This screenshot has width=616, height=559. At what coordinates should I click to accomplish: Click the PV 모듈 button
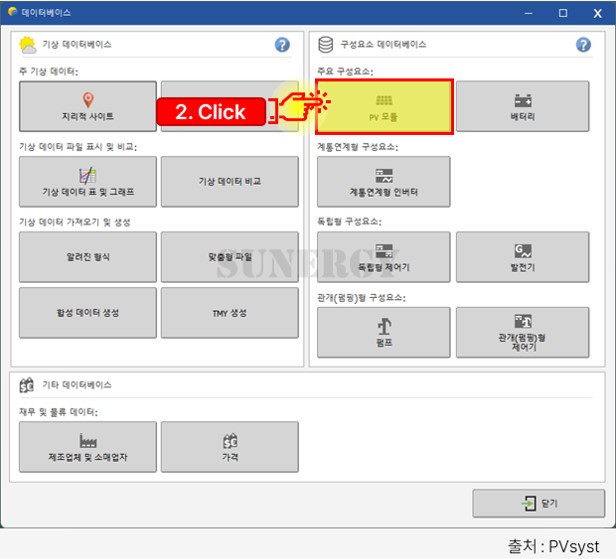[x=384, y=106]
